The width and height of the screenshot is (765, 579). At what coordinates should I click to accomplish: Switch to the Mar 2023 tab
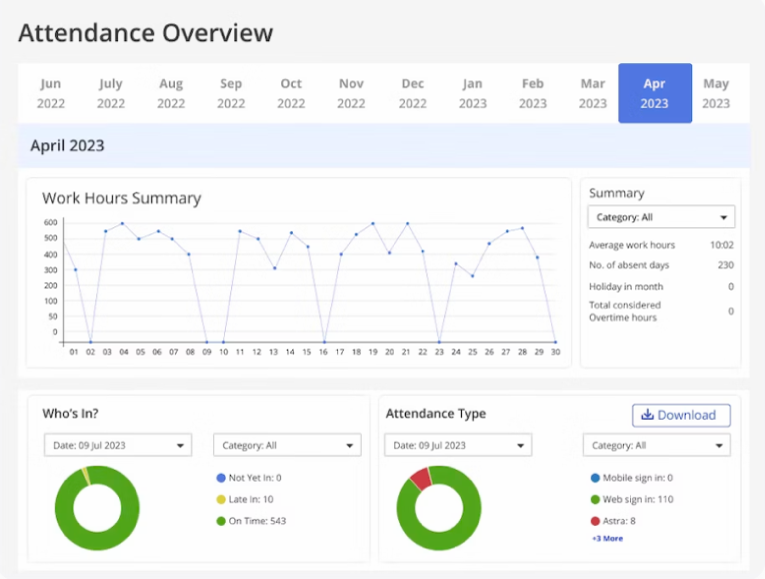click(x=592, y=93)
